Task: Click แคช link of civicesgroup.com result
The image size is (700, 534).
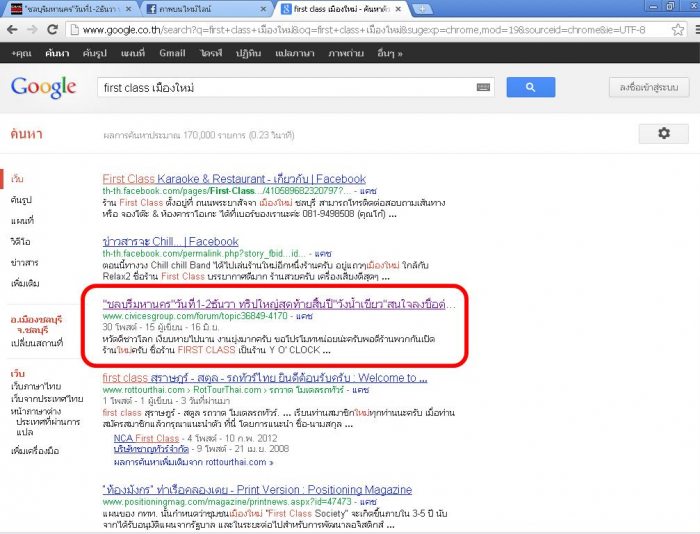Action: (x=304, y=316)
